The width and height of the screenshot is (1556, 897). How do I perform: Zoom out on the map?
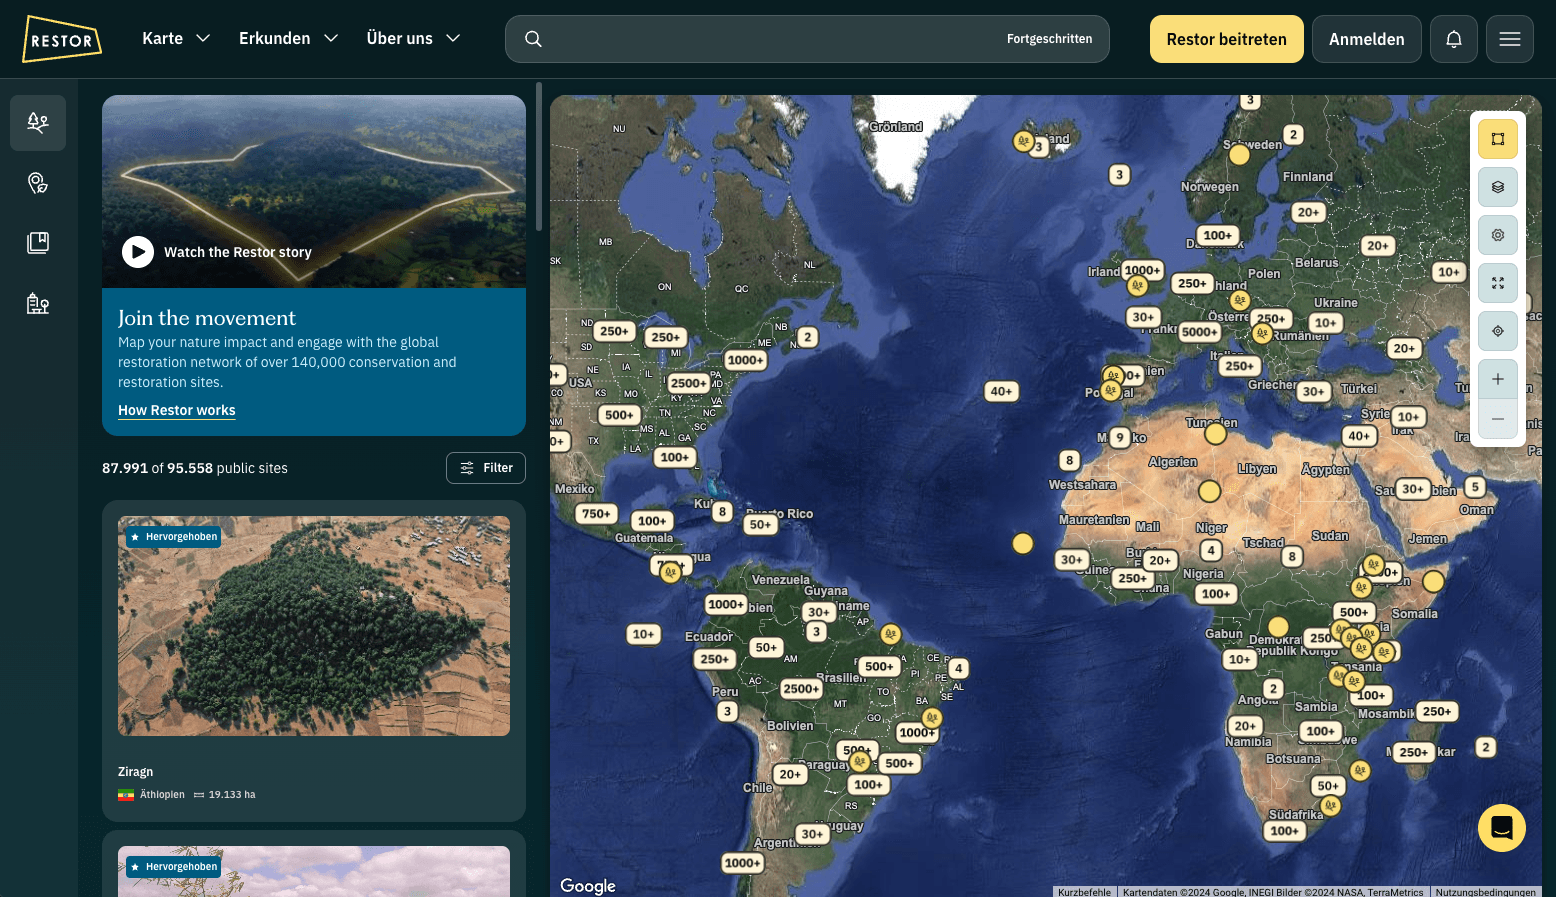(x=1498, y=419)
